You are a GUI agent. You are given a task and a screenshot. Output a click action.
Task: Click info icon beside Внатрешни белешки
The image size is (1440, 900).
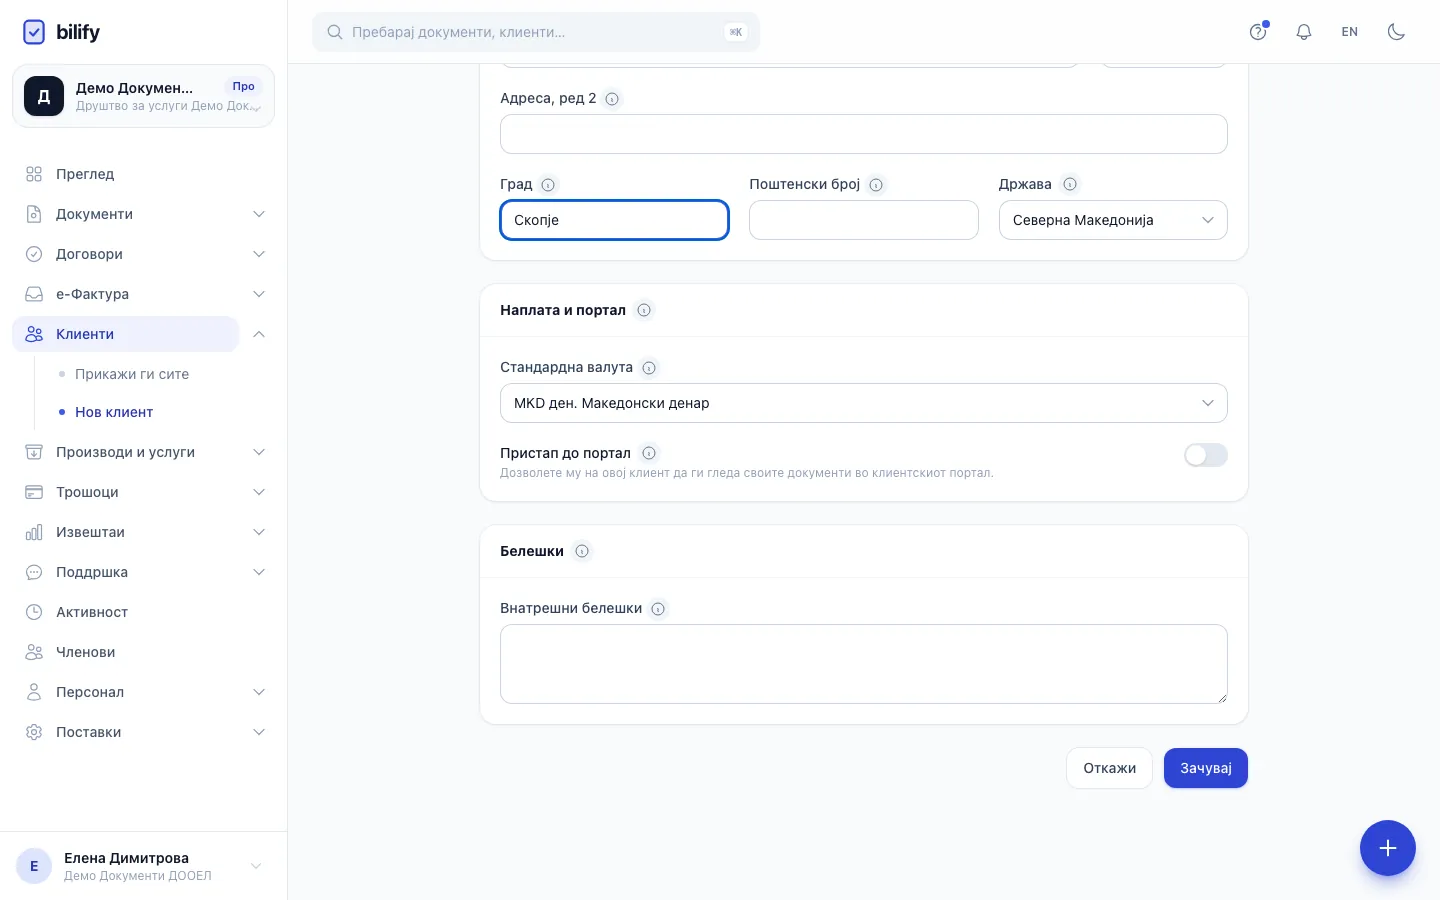tap(658, 609)
